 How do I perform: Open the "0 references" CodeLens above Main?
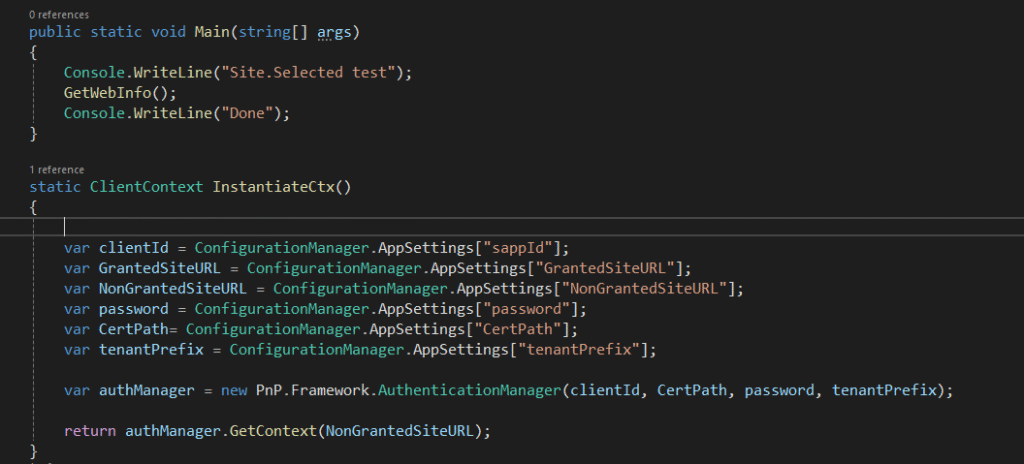pyautogui.click(x=59, y=14)
